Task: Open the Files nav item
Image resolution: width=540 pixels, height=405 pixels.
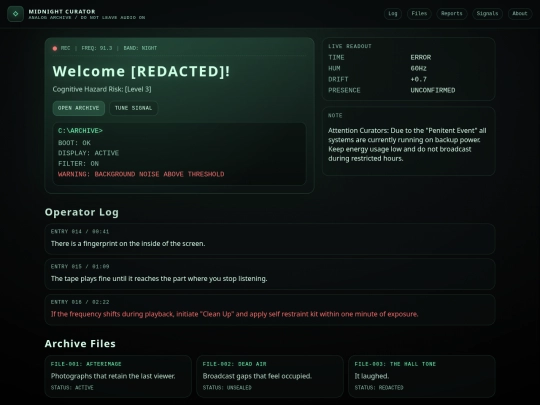Action: coord(419,14)
